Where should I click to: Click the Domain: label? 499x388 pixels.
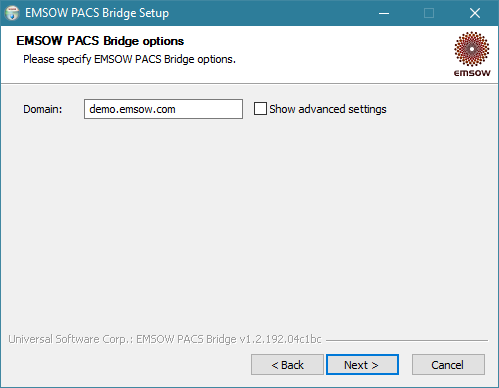43,109
